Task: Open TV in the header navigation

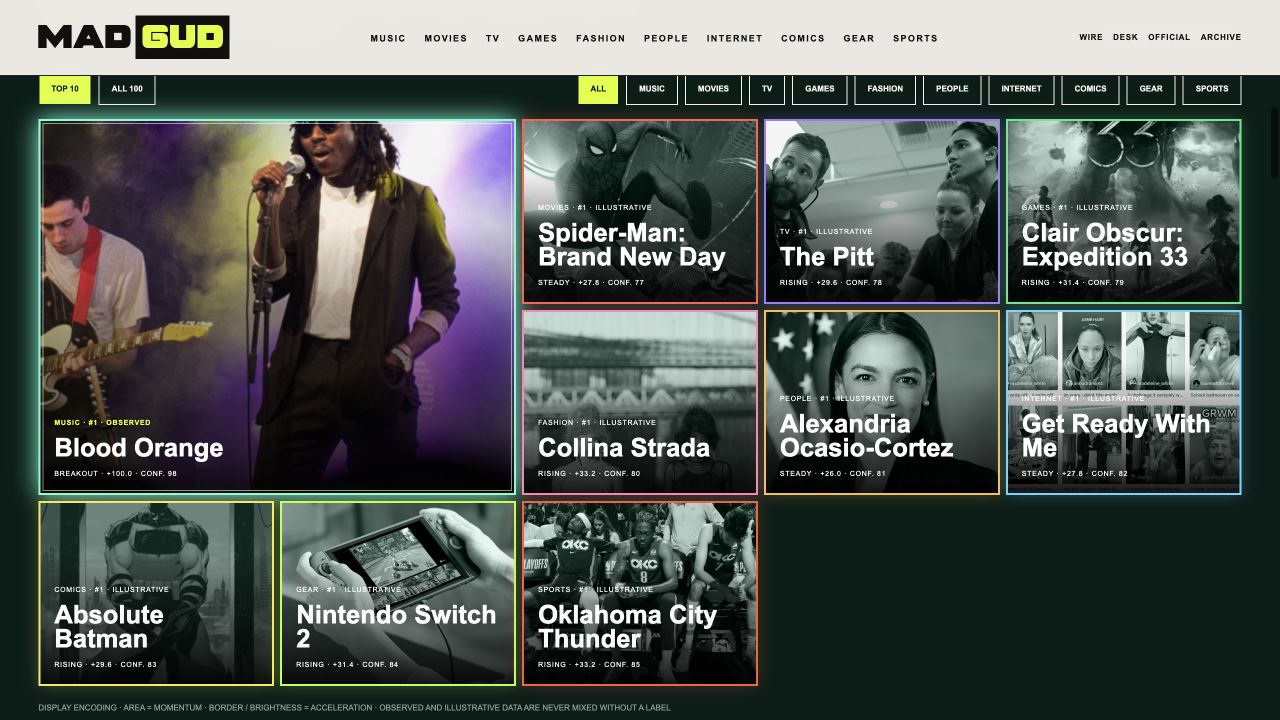Action: (492, 38)
